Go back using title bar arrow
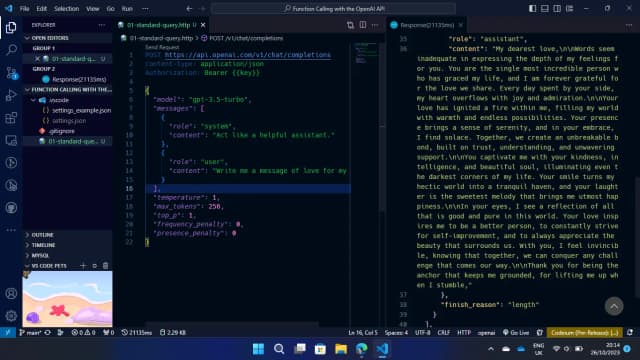 (189, 9)
